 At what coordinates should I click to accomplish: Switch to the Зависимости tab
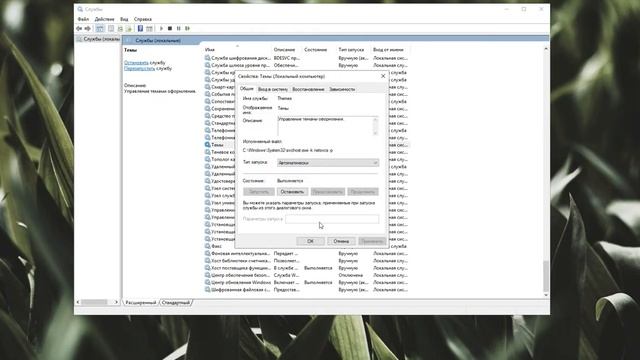pos(342,89)
